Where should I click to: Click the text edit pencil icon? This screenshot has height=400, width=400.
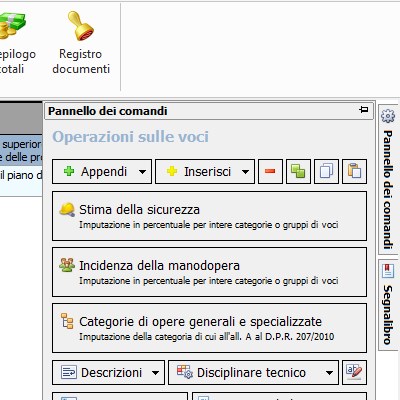pyautogui.click(x=354, y=372)
